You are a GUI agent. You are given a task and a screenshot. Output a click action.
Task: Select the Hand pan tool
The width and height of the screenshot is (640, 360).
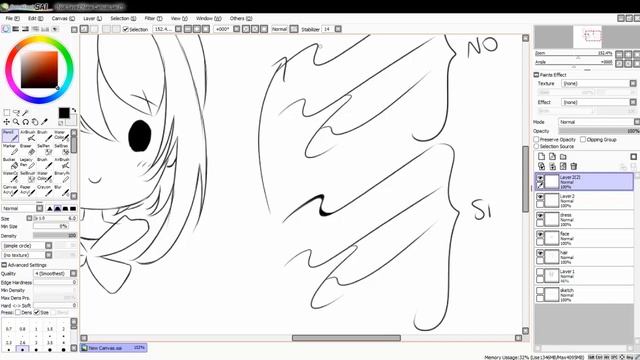35,122
